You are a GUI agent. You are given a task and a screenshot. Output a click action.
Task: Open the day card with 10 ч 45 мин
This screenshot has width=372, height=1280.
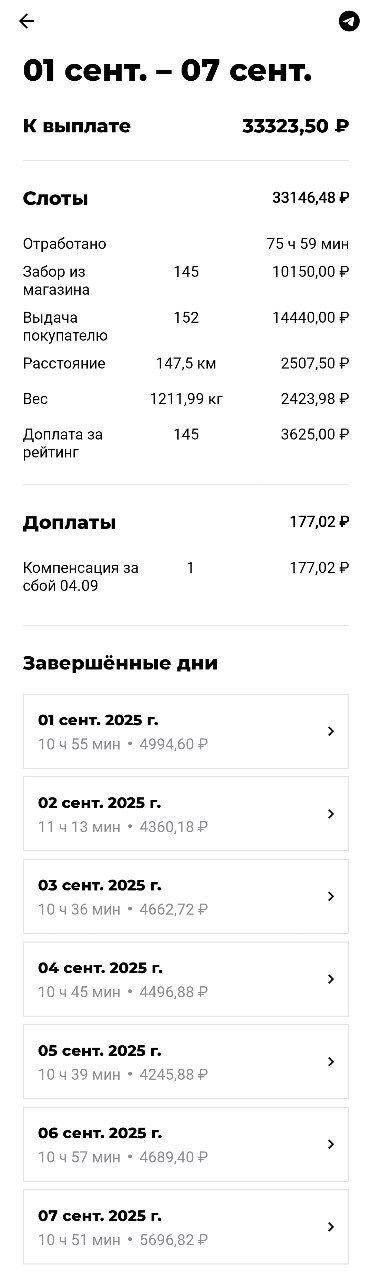pyautogui.click(x=186, y=979)
